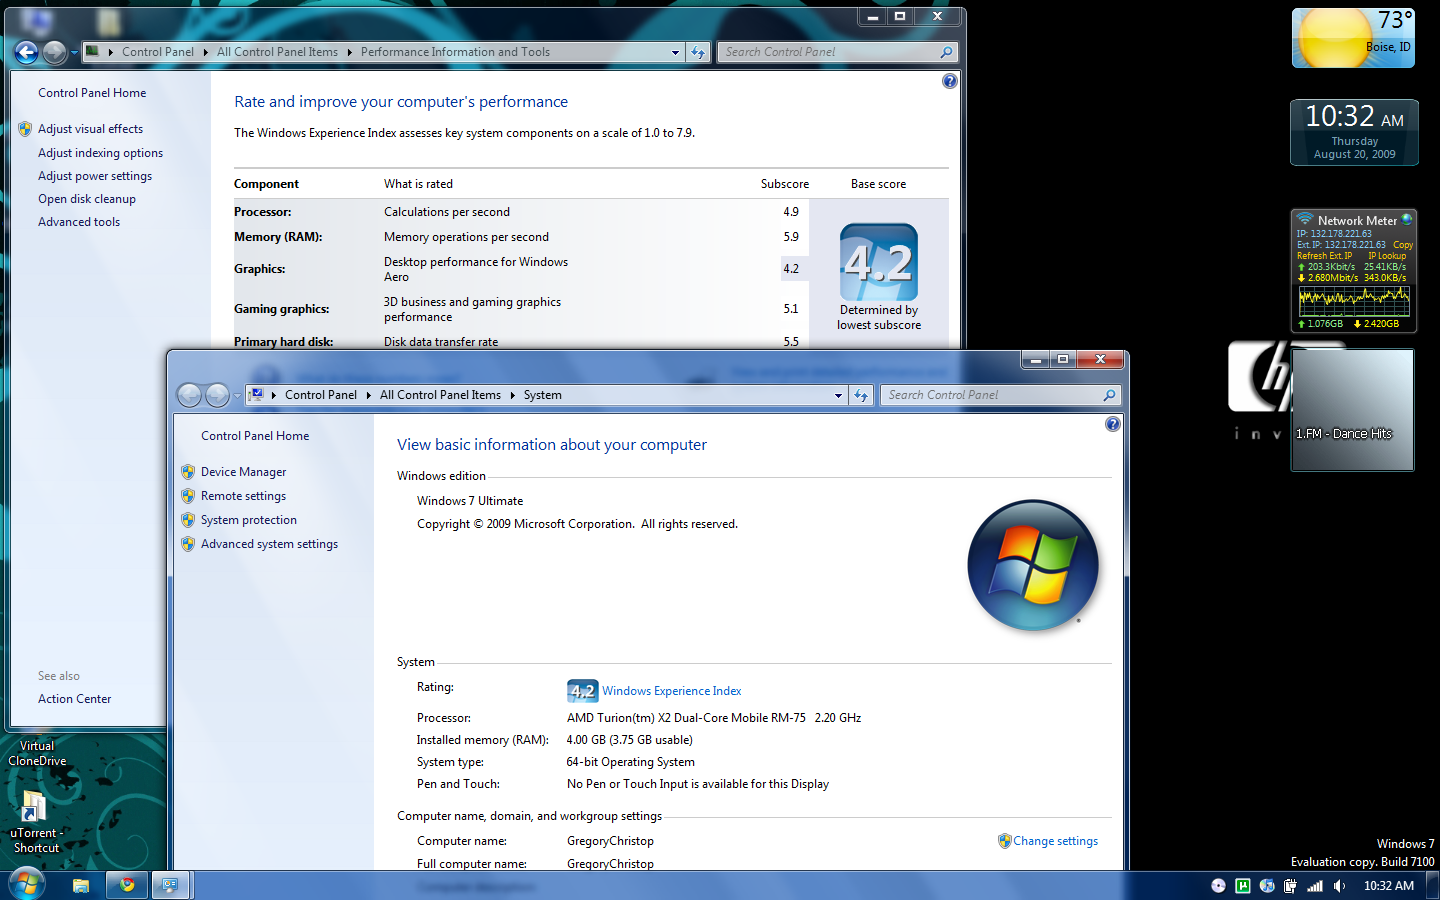Click Open disk cleanup link
The height and width of the screenshot is (900, 1440).
[x=87, y=199]
